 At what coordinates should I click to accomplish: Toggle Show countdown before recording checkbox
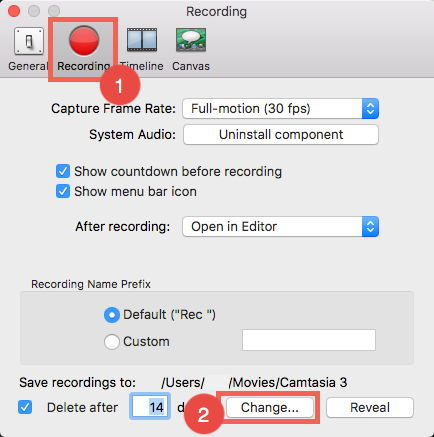pyautogui.click(x=63, y=171)
